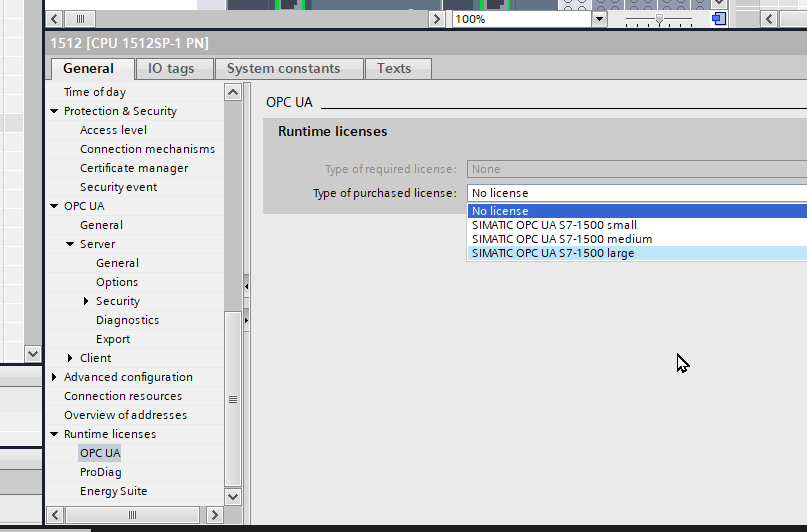Select Energy Suite runtime license entry

coord(113,491)
